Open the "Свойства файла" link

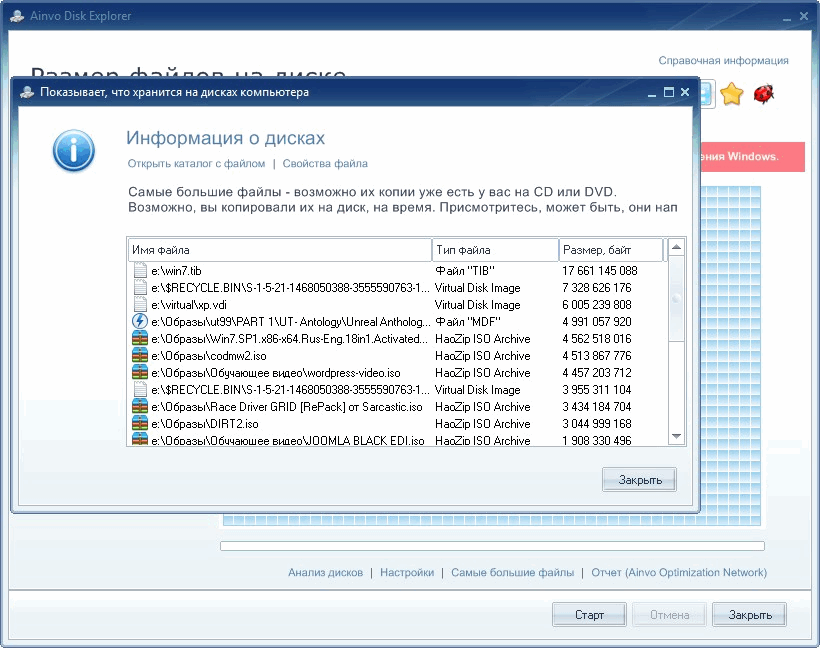pos(325,164)
